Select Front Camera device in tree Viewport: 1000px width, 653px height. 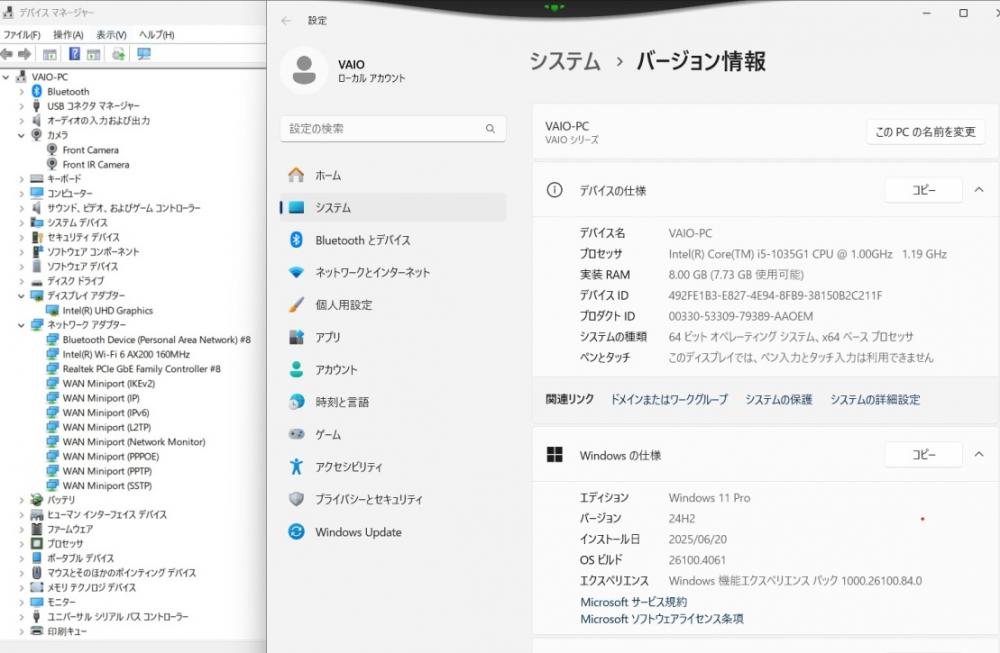coord(91,150)
